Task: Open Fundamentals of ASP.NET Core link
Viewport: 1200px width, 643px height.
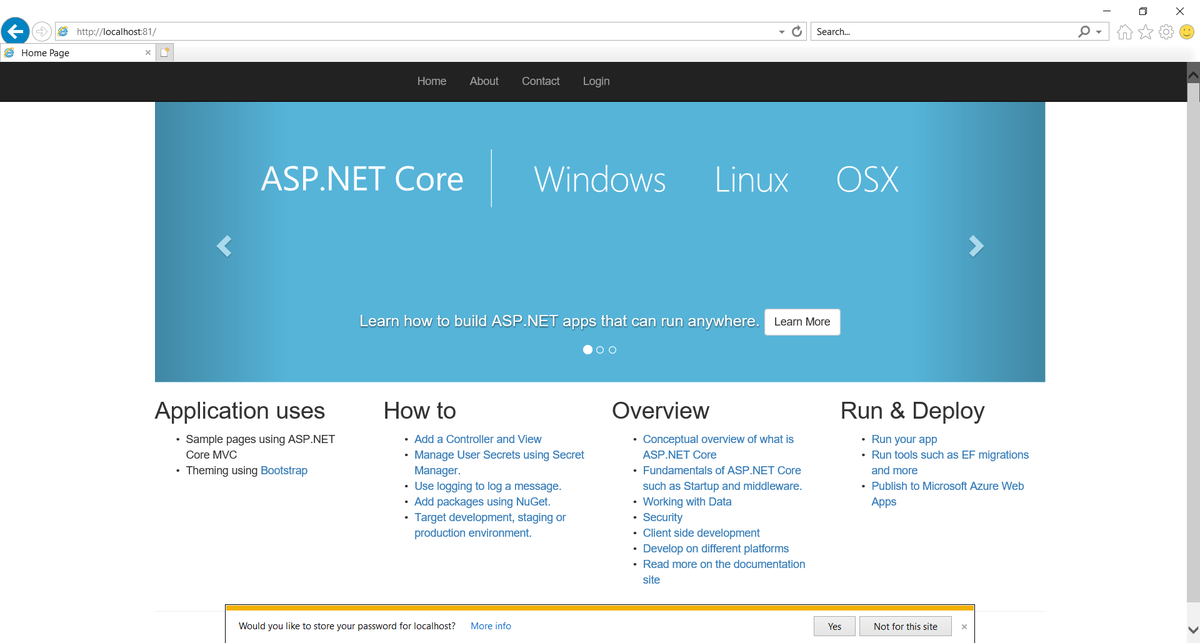Action: tap(722, 478)
